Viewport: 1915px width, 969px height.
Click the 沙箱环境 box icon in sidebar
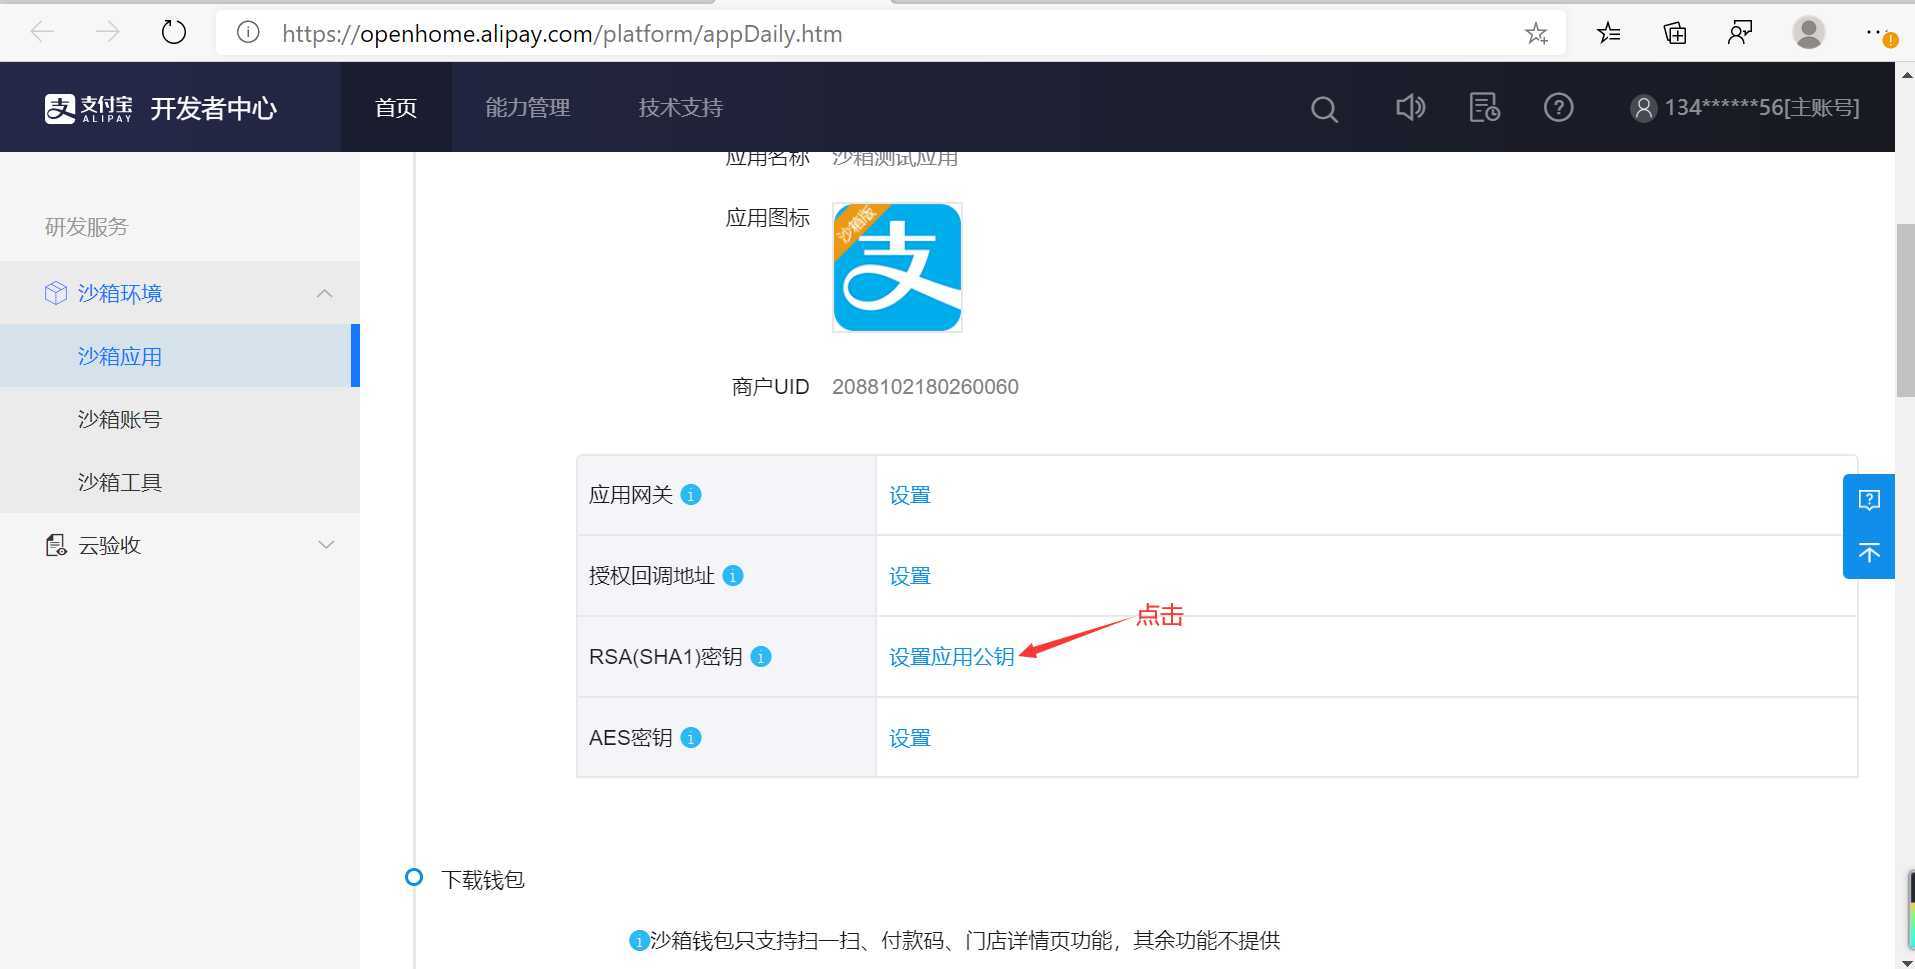click(55, 292)
